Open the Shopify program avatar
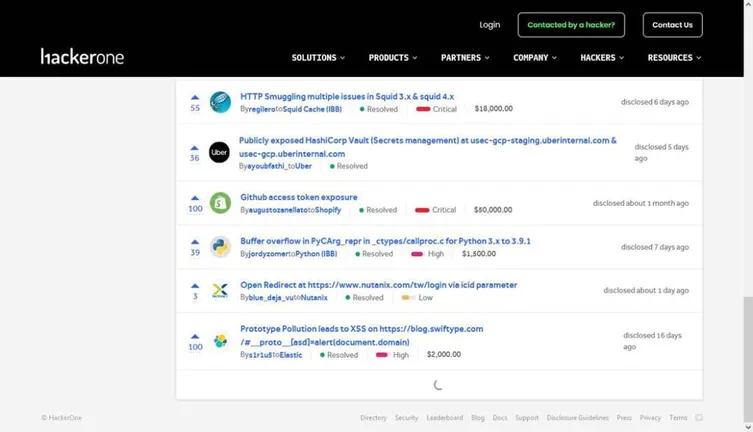Image resolution: width=753 pixels, height=432 pixels. click(x=220, y=203)
